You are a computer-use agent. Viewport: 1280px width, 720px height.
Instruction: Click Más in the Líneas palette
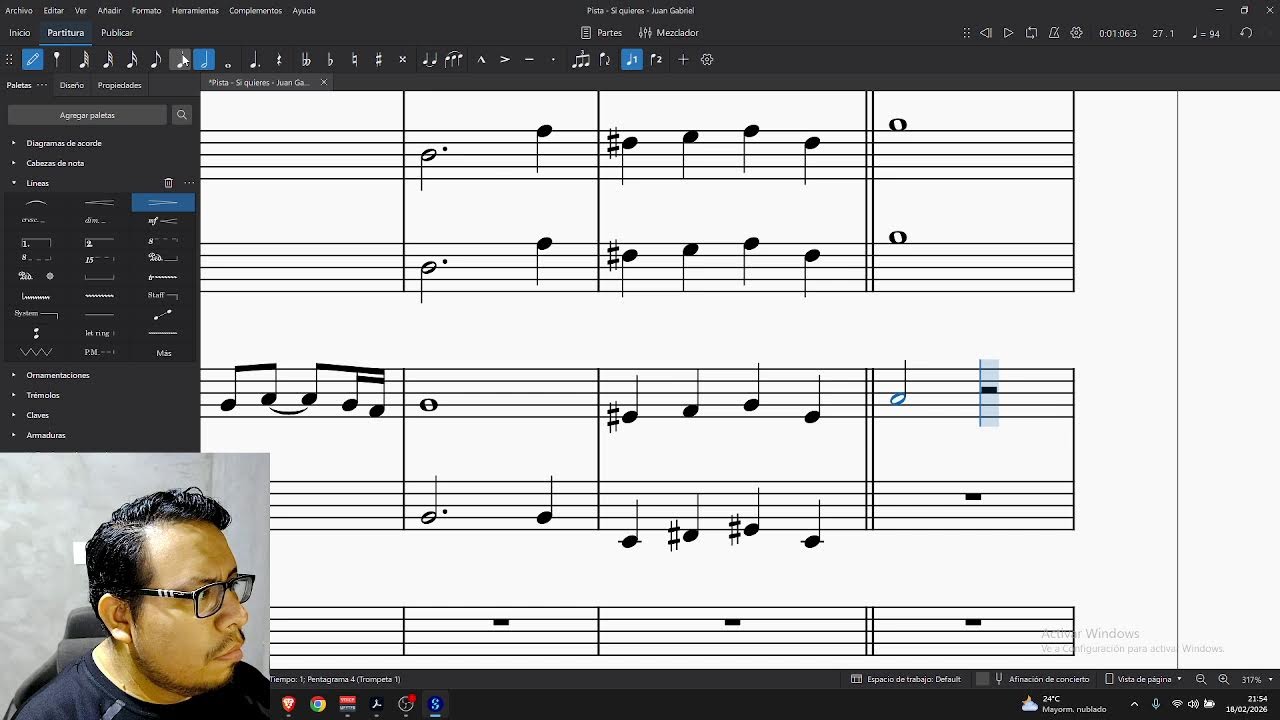pyautogui.click(x=164, y=353)
